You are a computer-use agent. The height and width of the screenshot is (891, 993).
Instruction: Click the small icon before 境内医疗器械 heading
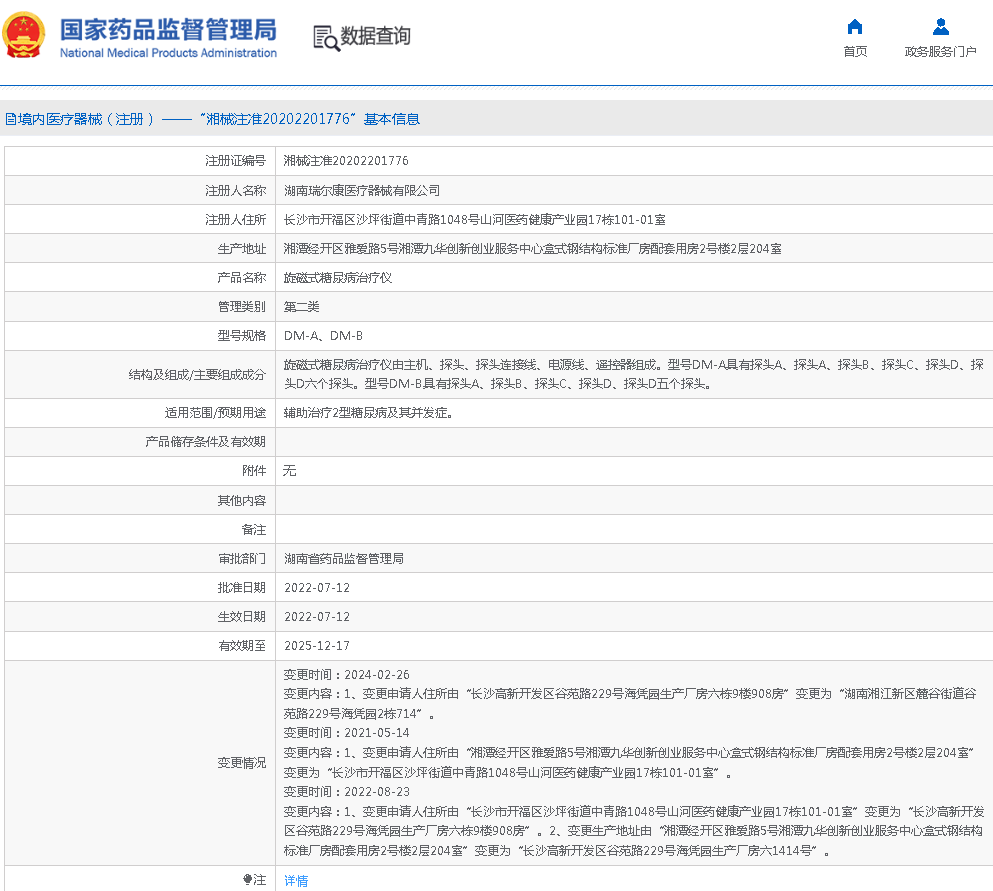pyautogui.click(x=10, y=119)
